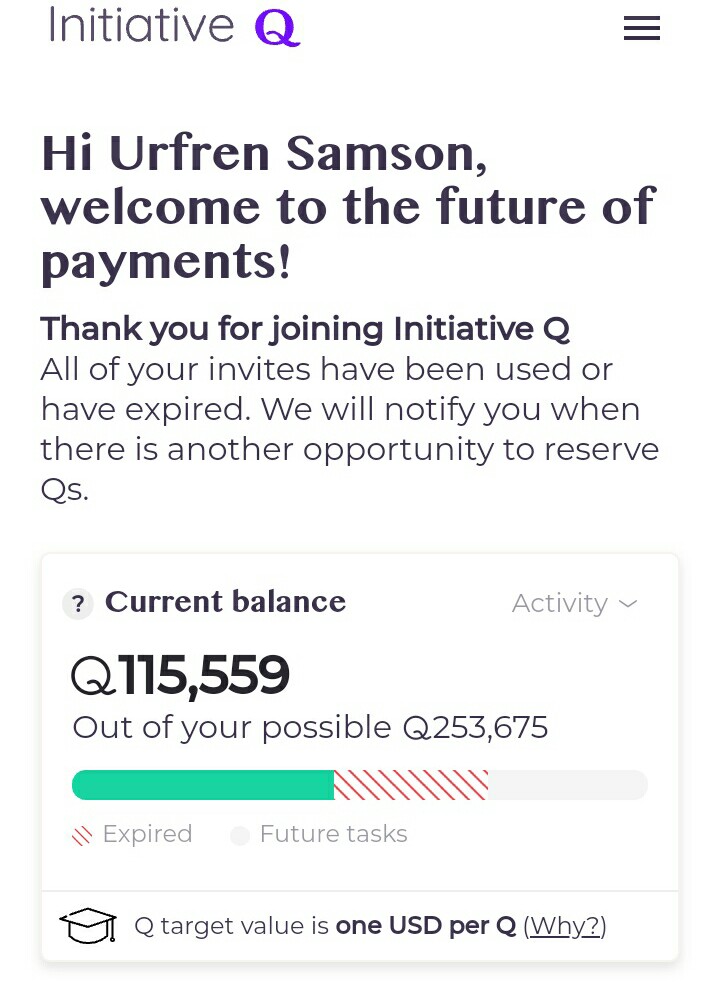The width and height of the screenshot is (720, 986).
Task: Open the hamburger menu
Action: [x=641, y=28]
